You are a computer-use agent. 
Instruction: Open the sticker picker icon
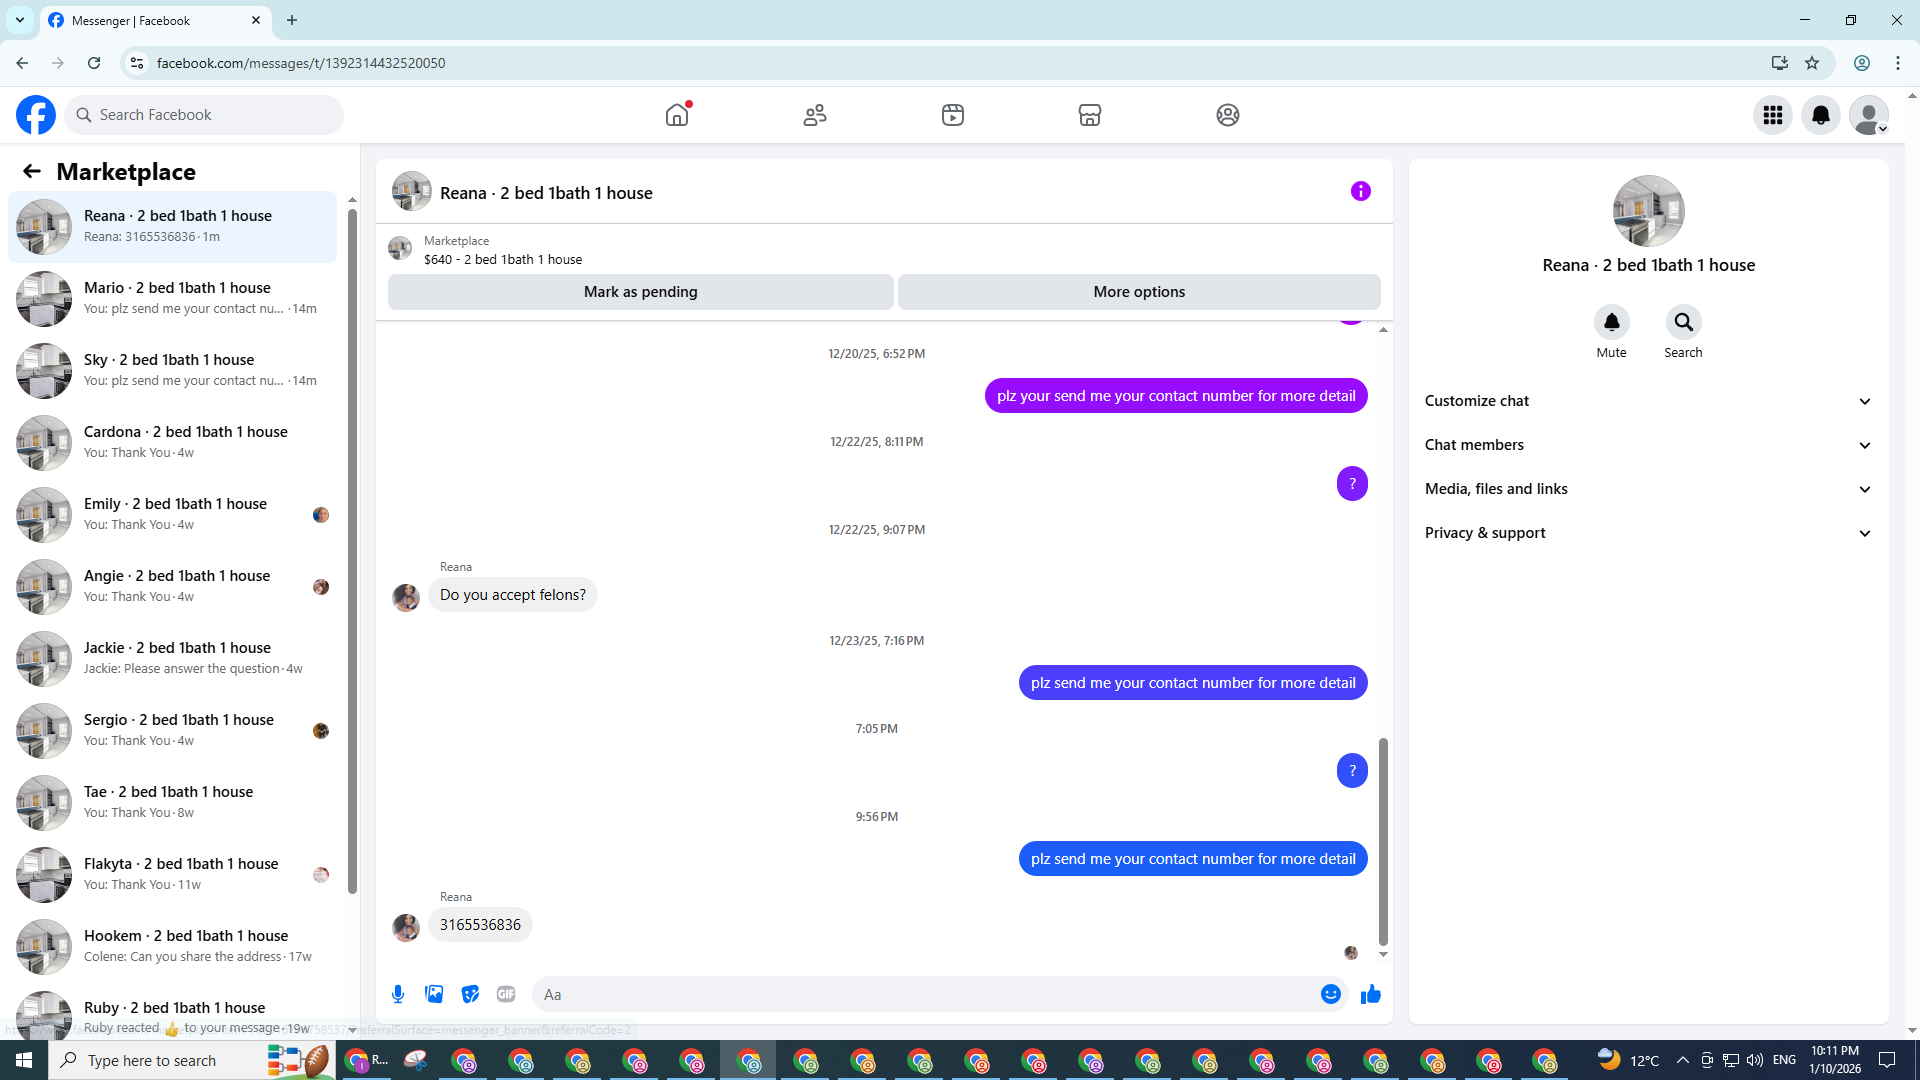point(470,994)
